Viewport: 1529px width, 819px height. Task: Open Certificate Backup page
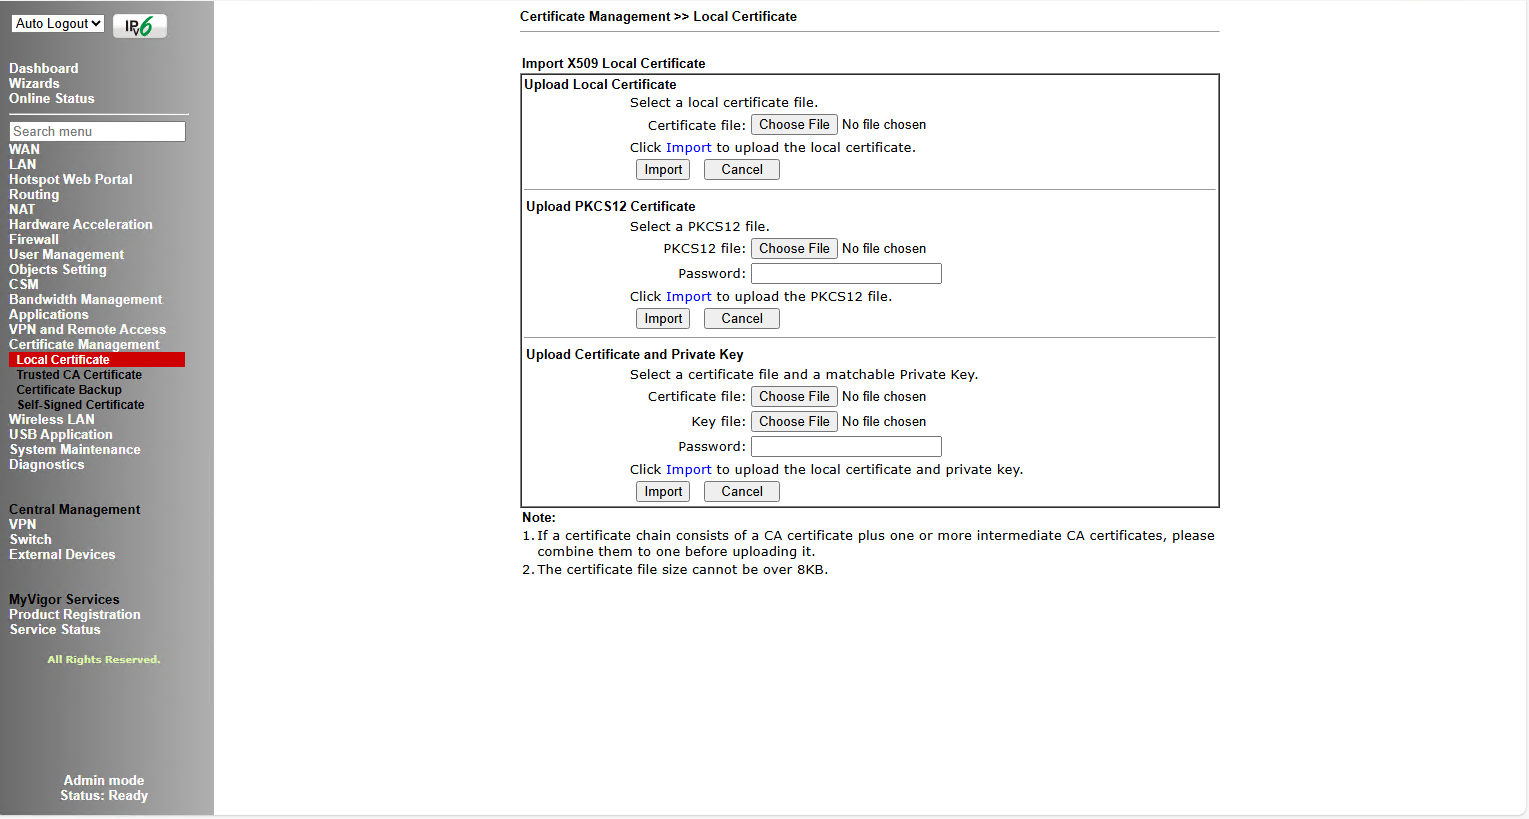tap(69, 390)
